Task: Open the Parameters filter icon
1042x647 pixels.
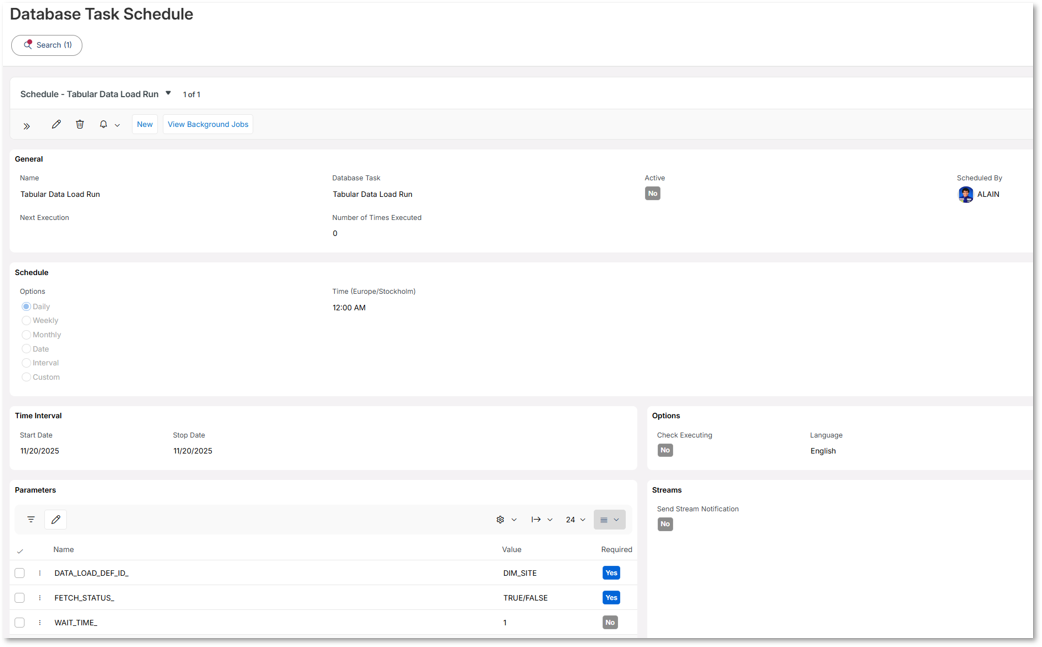Action: pos(31,519)
